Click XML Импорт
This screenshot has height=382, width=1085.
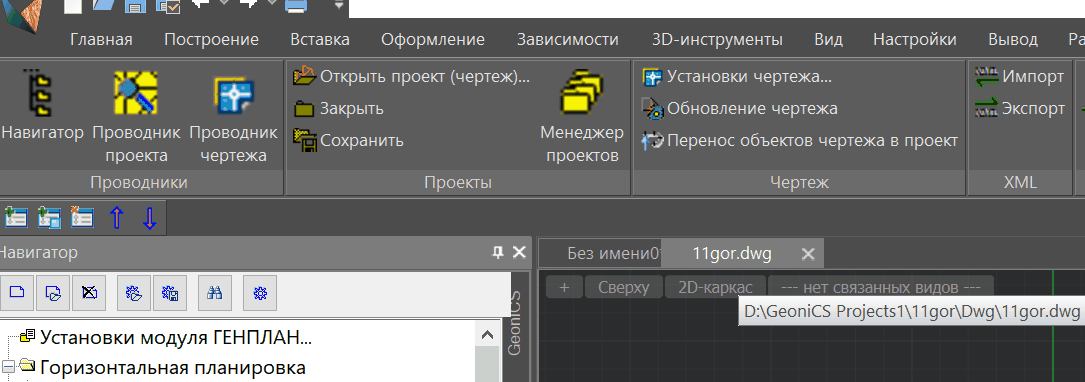pos(1019,76)
